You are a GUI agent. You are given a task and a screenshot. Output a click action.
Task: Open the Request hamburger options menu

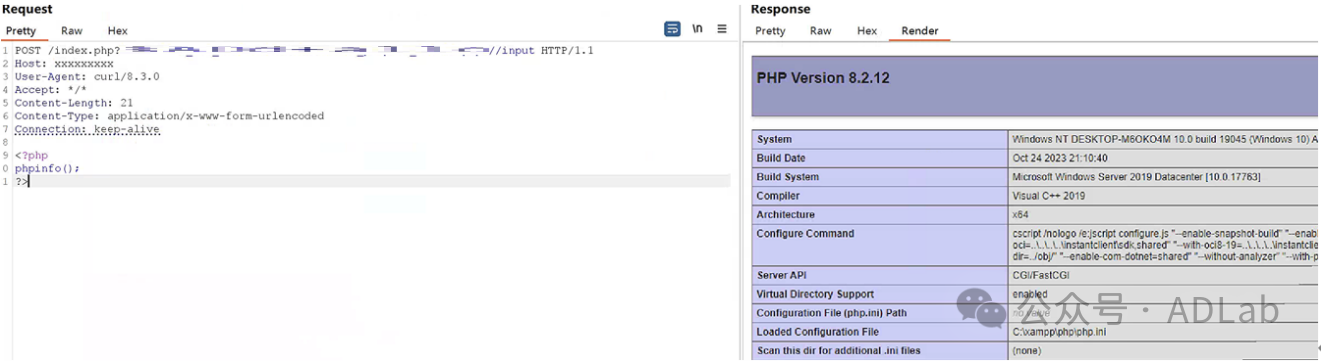click(722, 29)
